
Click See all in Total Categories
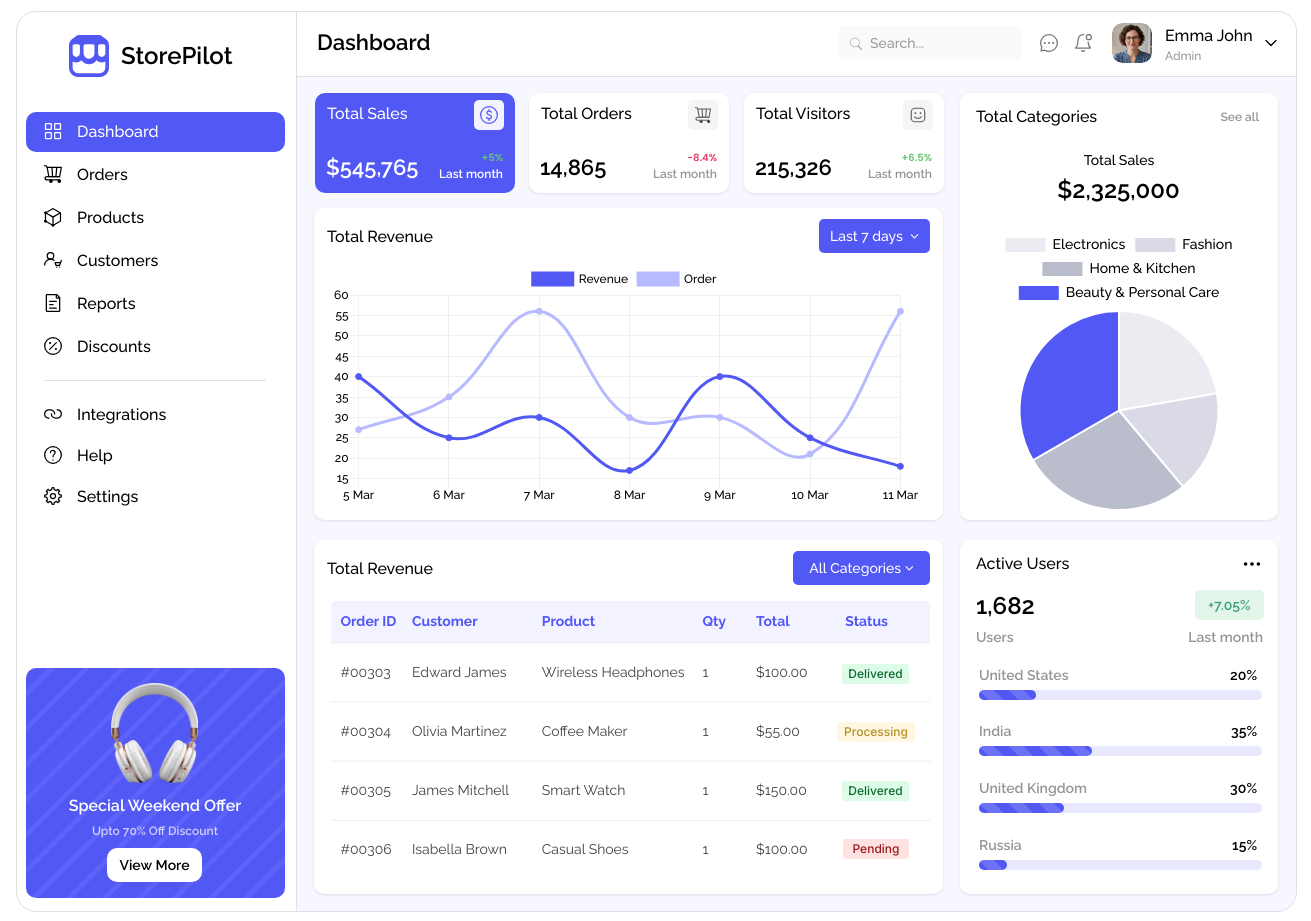tap(1239, 117)
